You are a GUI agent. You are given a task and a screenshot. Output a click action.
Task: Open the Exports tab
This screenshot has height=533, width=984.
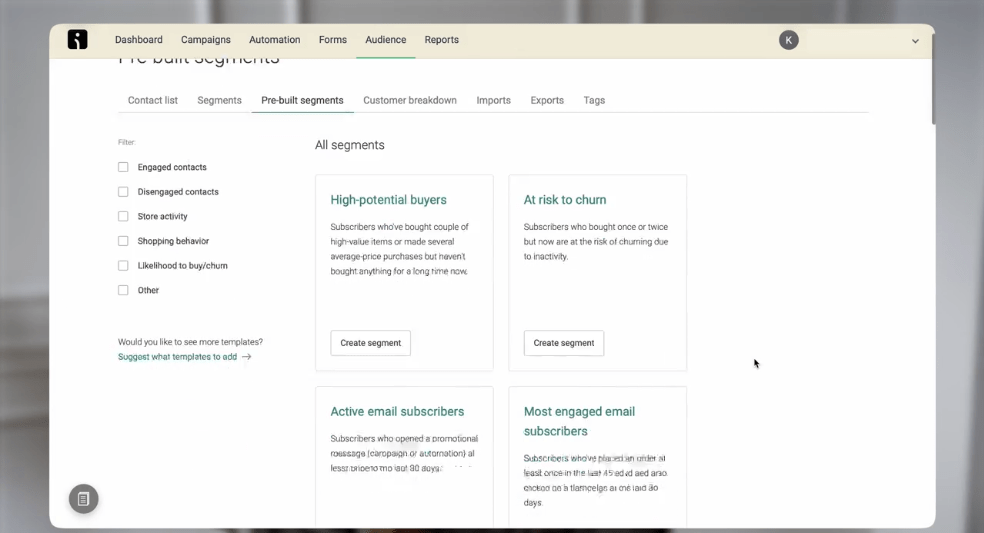tap(547, 100)
